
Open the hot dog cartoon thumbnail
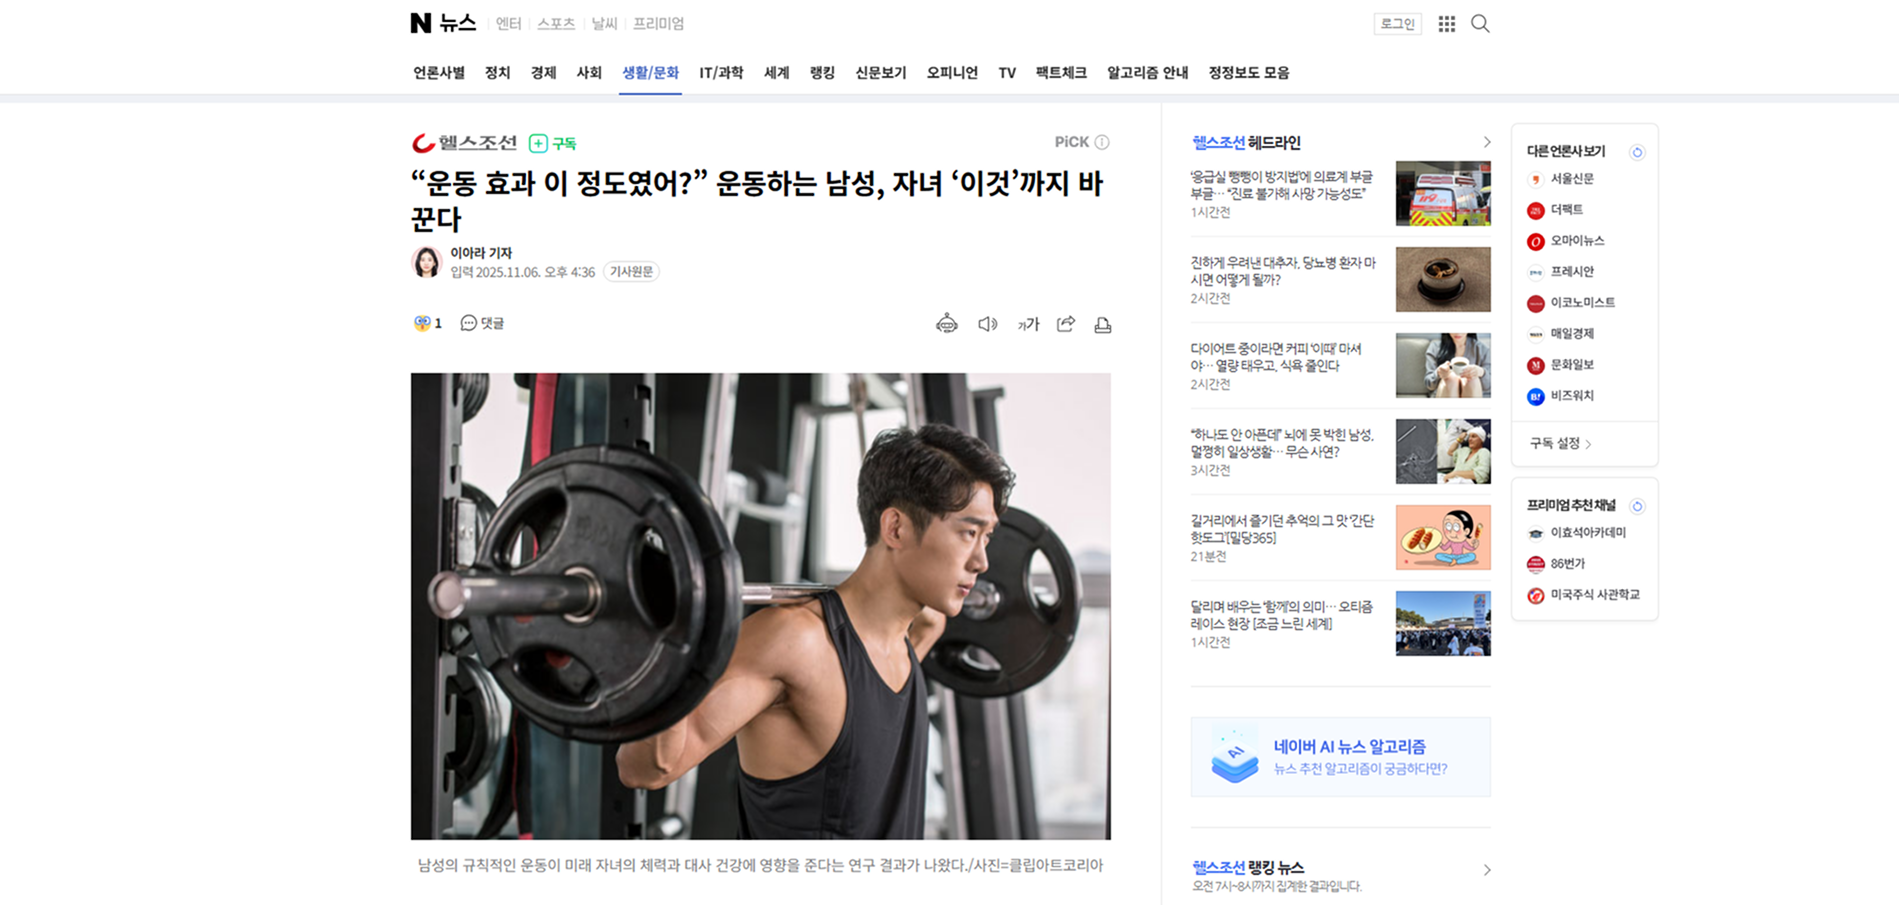point(1442,537)
